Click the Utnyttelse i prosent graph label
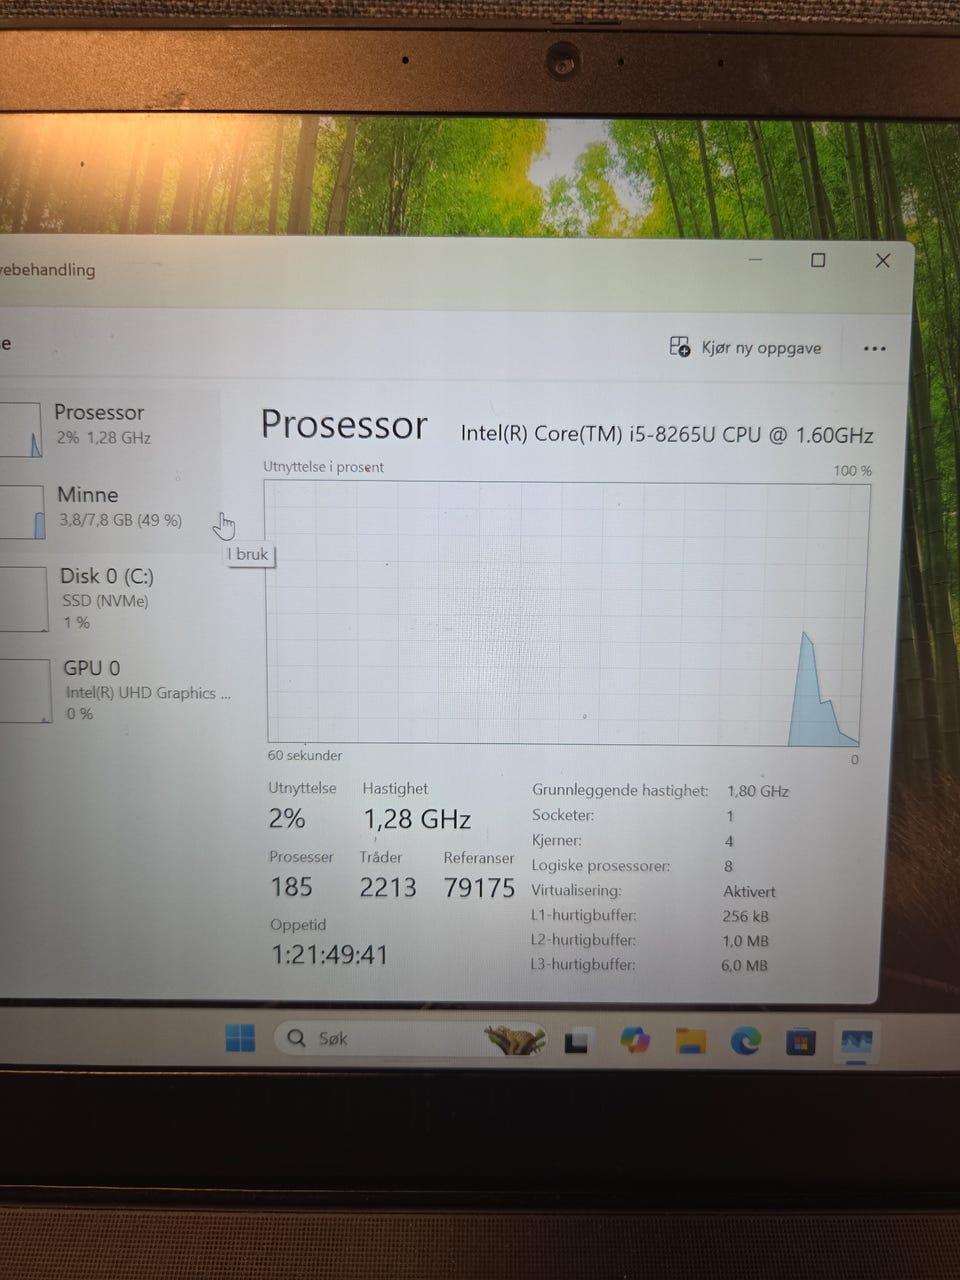Viewport: 960px width, 1280px height. coord(323,467)
